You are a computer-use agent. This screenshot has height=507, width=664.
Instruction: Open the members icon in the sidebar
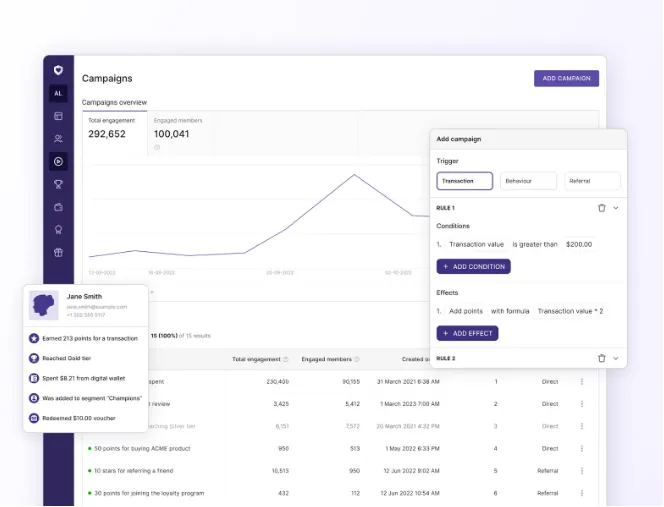(58, 139)
